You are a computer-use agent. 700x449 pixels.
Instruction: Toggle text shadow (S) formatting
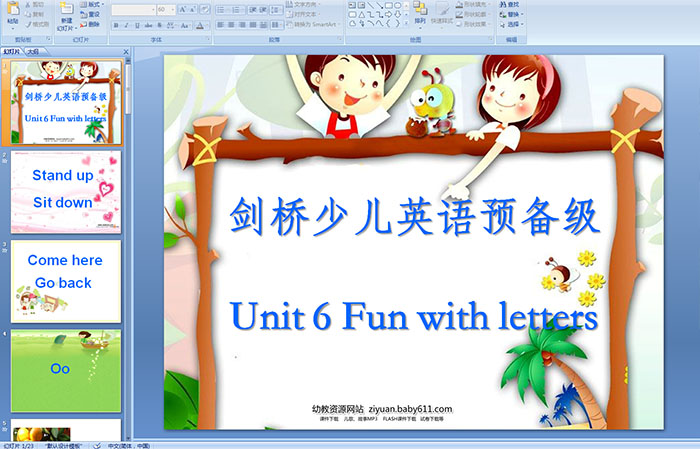pyautogui.click(x=159, y=25)
